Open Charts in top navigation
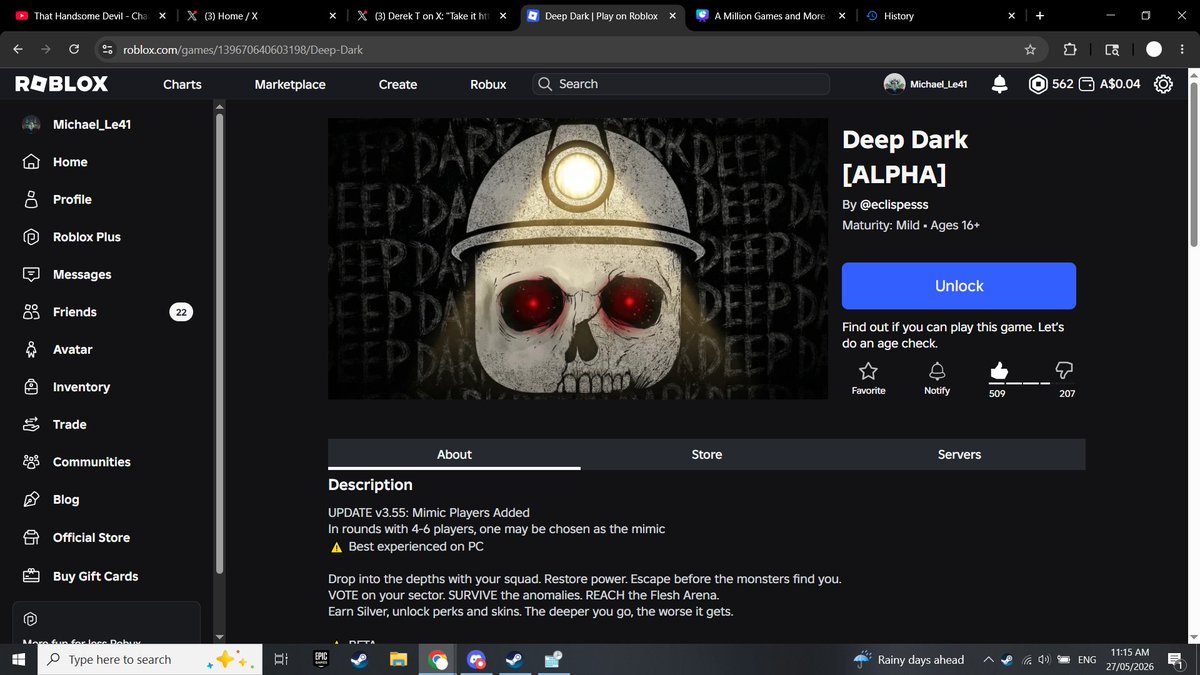Image resolution: width=1200 pixels, height=675 pixels. pos(182,84)
